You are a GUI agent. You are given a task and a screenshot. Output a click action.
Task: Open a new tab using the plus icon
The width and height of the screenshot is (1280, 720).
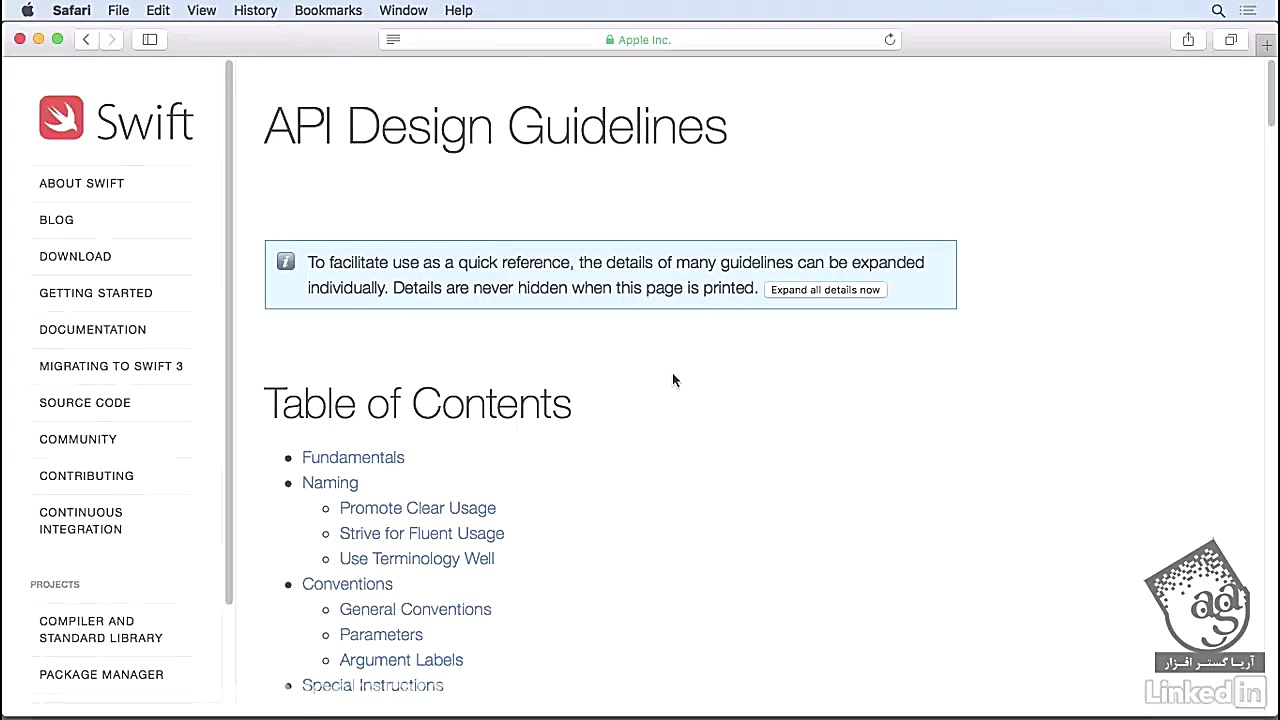tap(1267, 45)
